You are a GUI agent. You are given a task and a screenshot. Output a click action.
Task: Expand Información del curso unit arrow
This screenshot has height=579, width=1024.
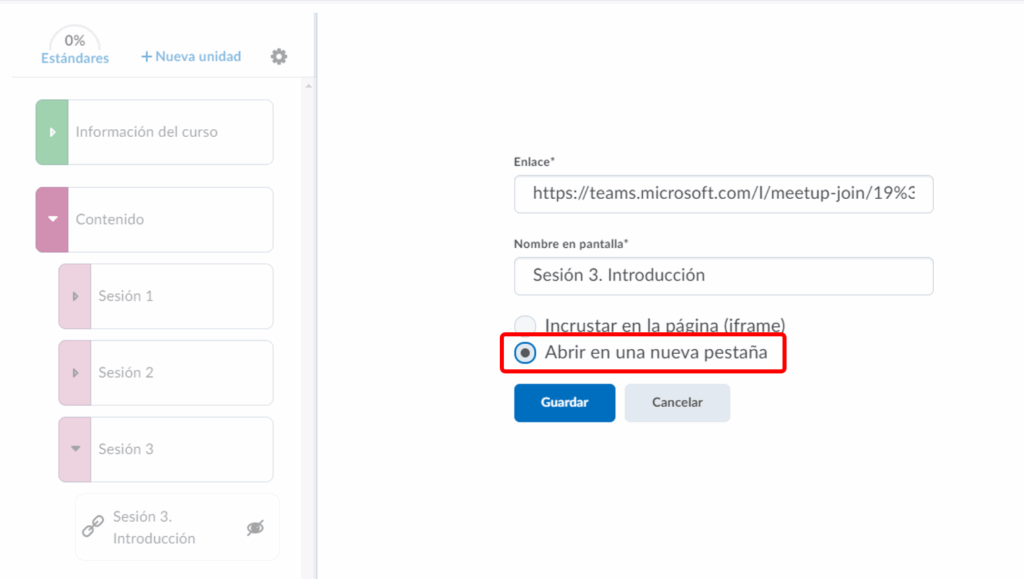[x=52, y=132]
